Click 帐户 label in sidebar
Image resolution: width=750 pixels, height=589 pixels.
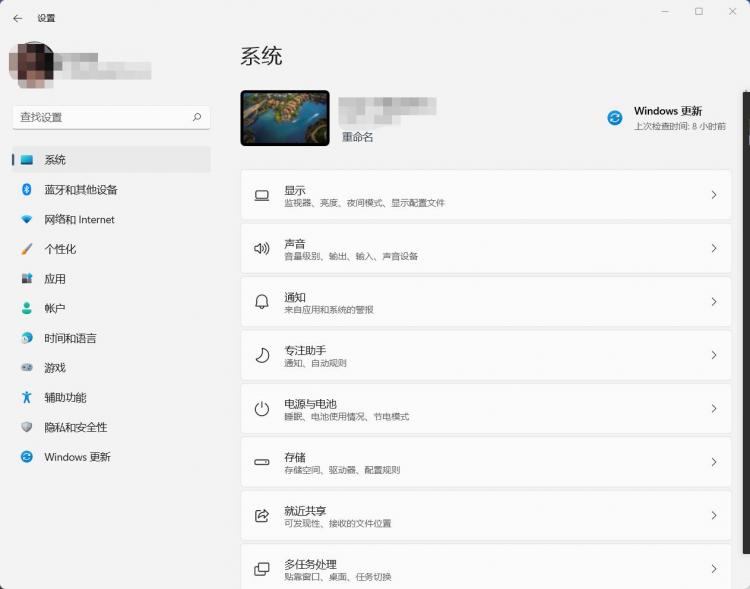[x=55, y=308]
